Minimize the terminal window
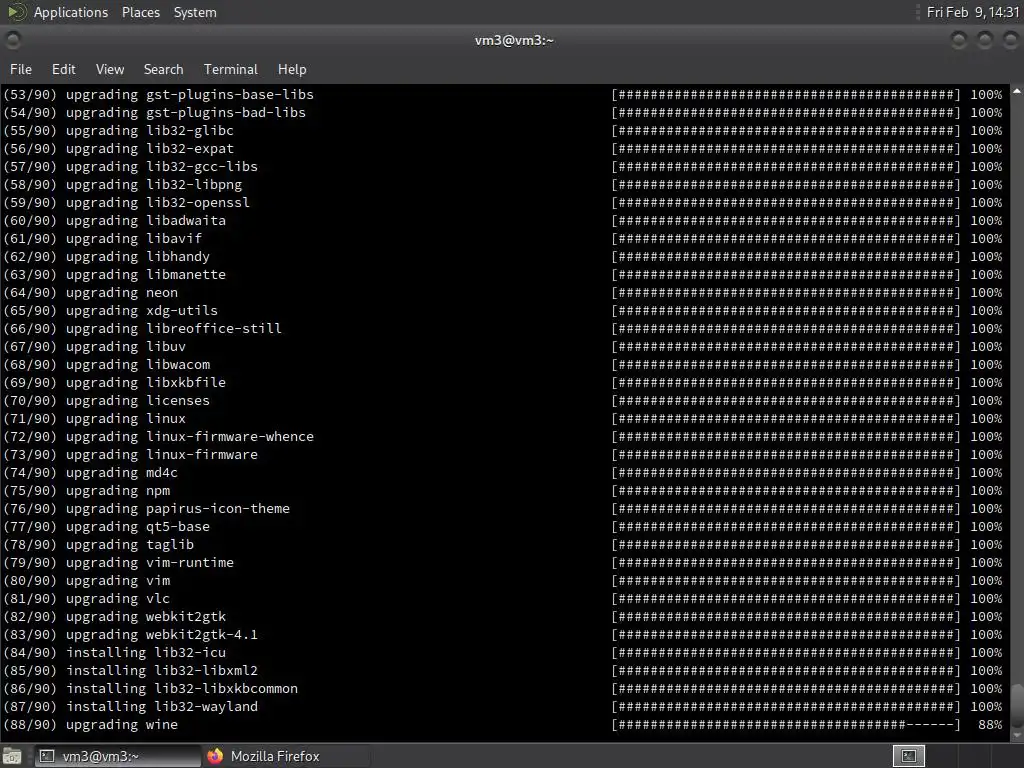 (959, 40)
